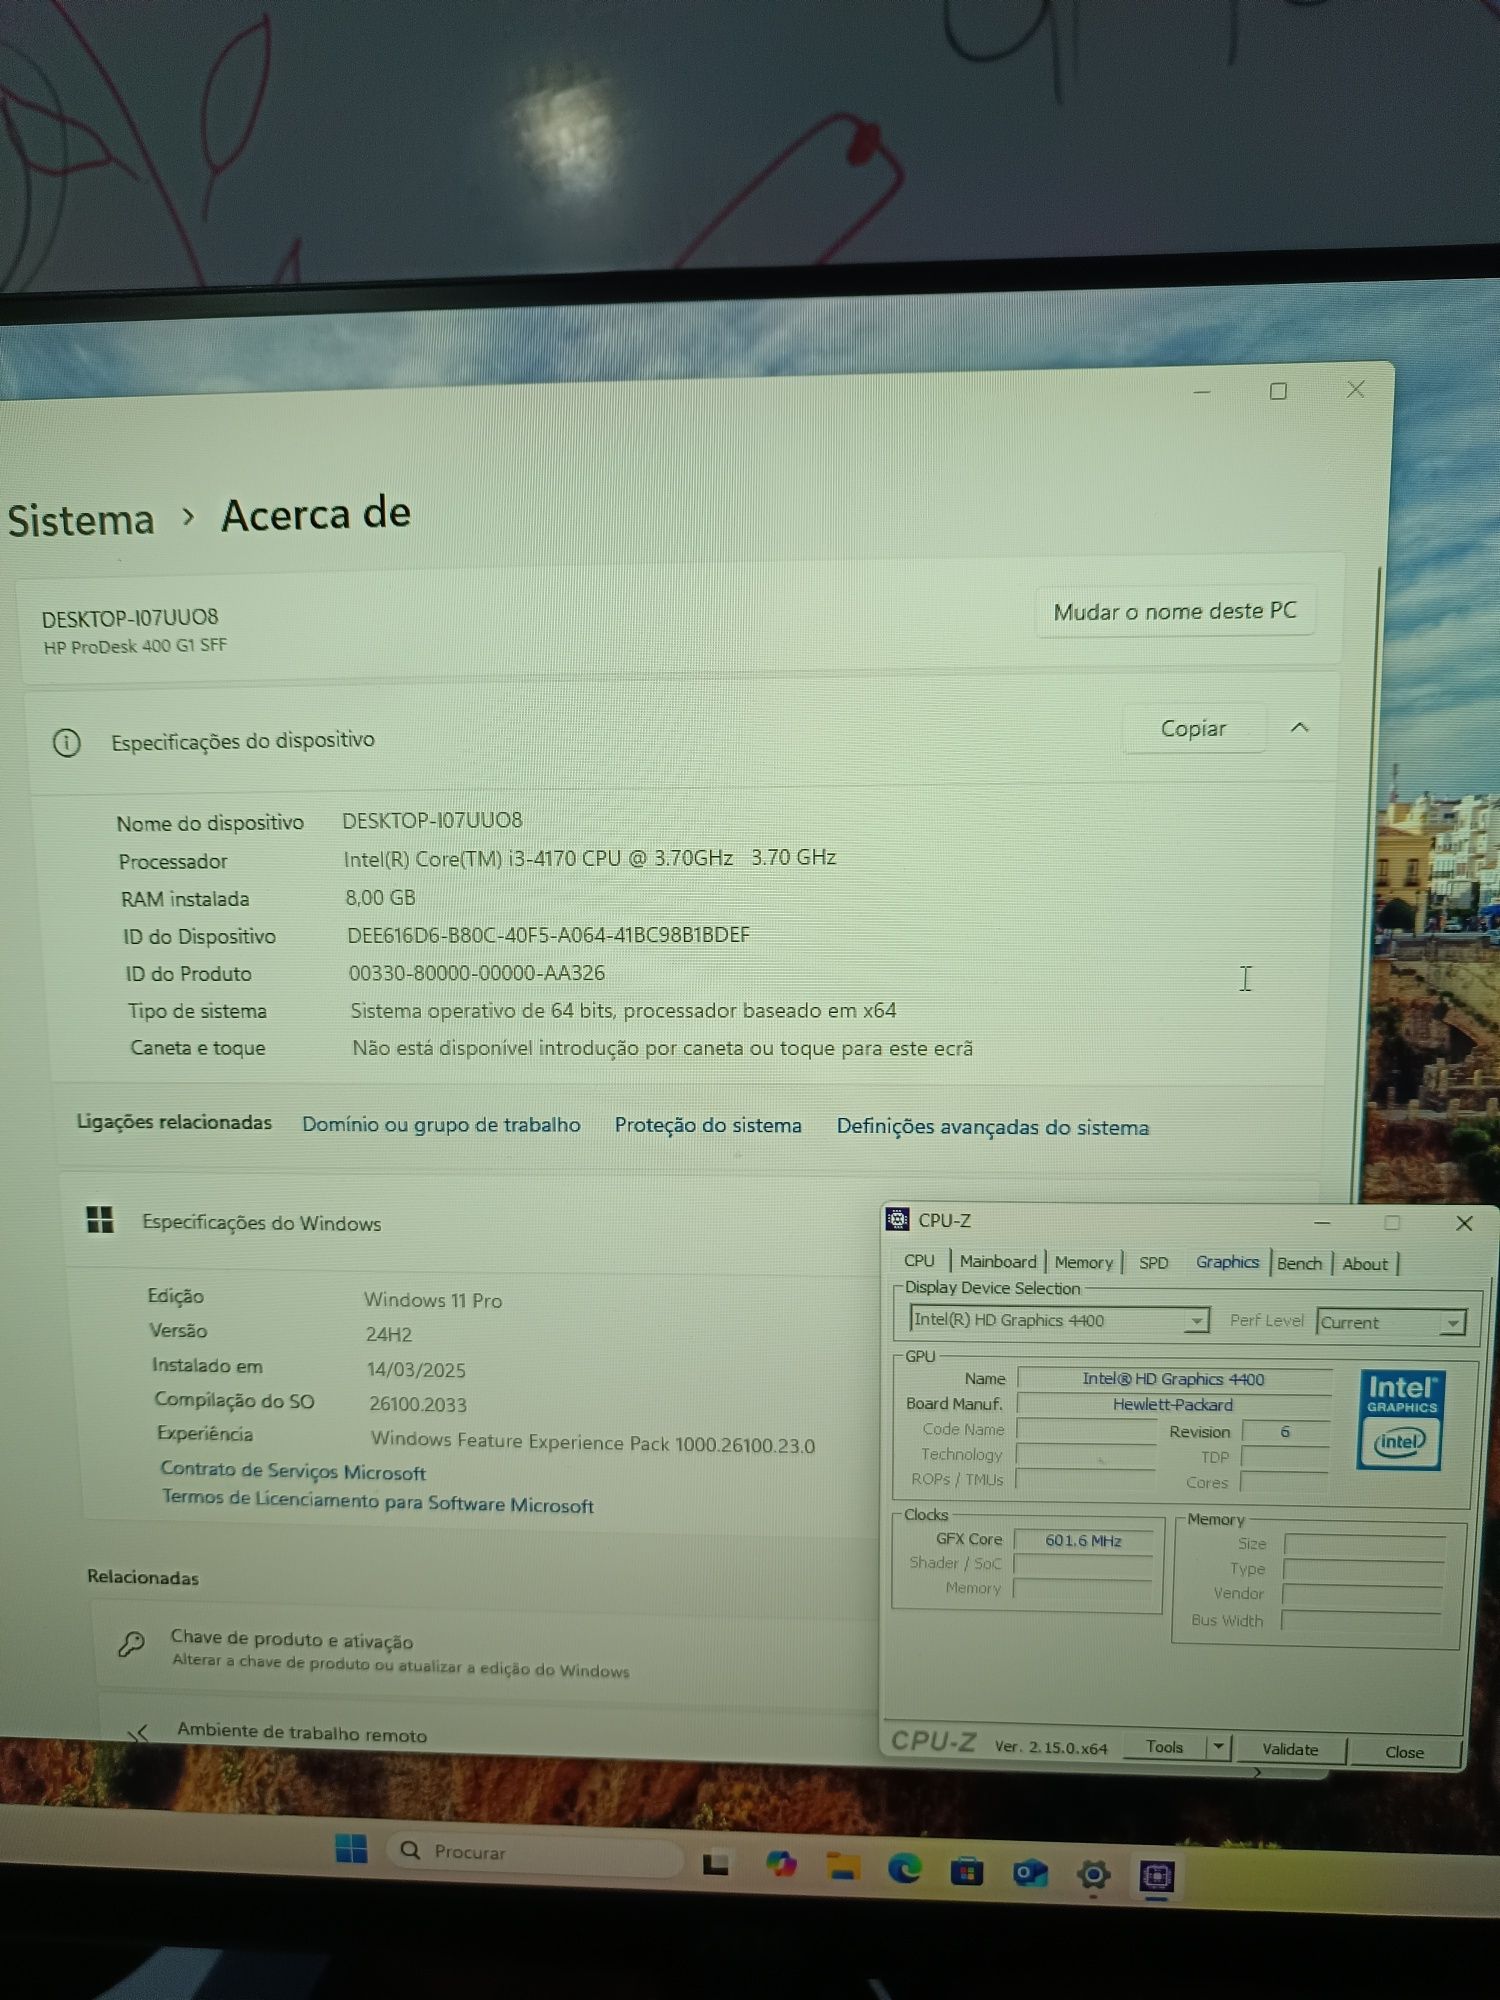
Task: Click the info icon beside Especificações do dispositivo
Action: coord(67,743)
